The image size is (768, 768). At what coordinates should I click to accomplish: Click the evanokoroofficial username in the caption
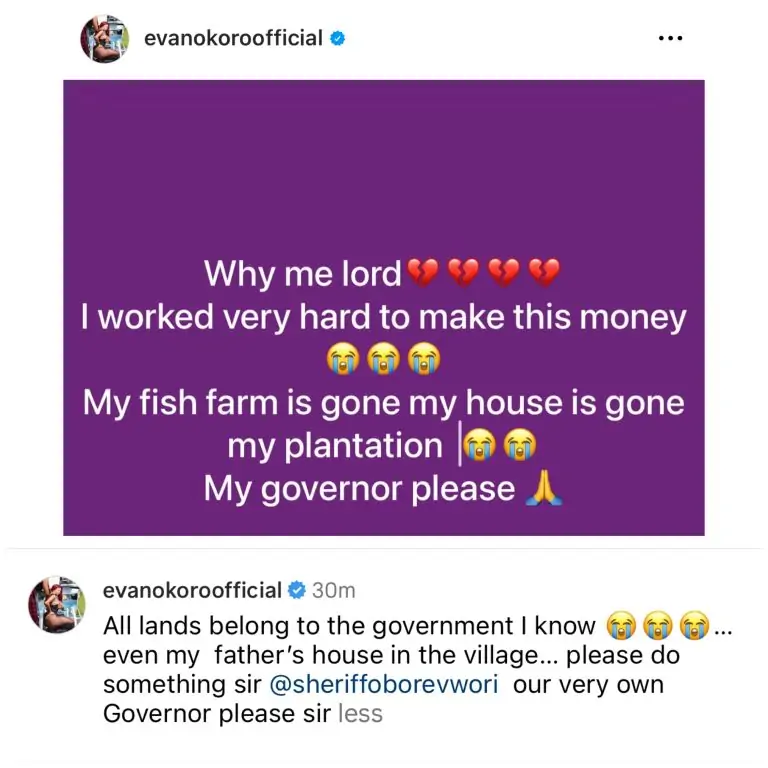pos(192,591)
